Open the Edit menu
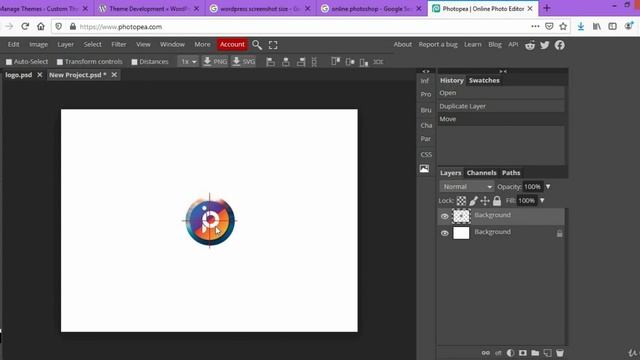The width and height of the screenshot is (640, 360). [x=13, y=44]
